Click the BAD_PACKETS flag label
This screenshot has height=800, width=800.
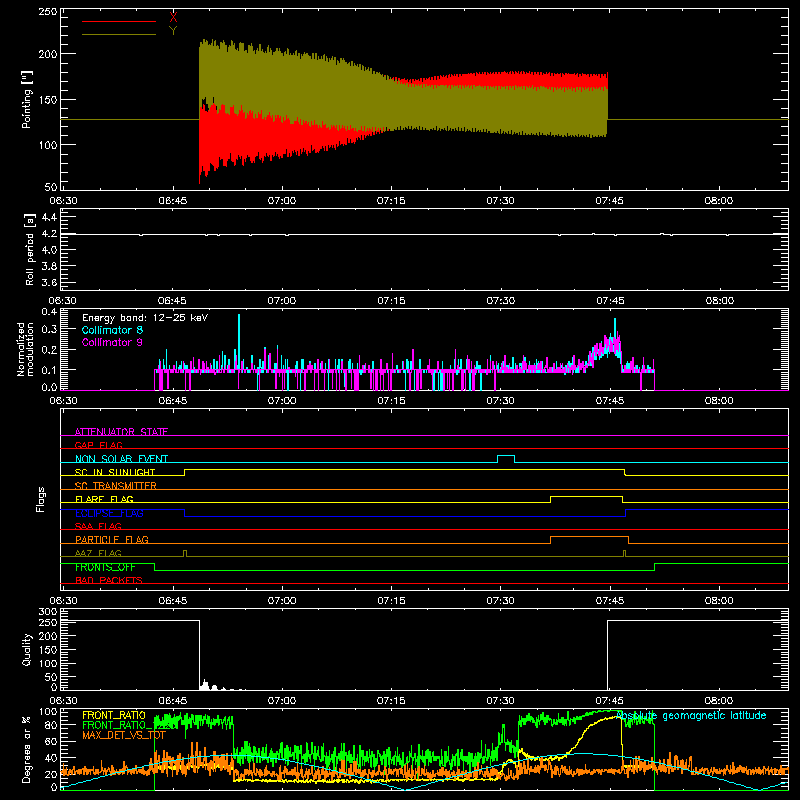click(x=109, y=580)
